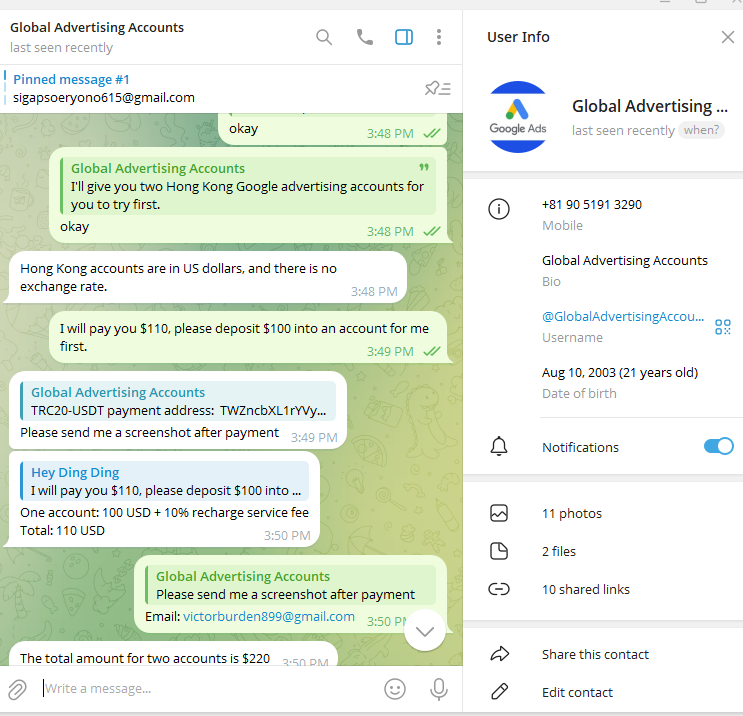Focus the Write a message field
The image size is (743, 716).
208,689
